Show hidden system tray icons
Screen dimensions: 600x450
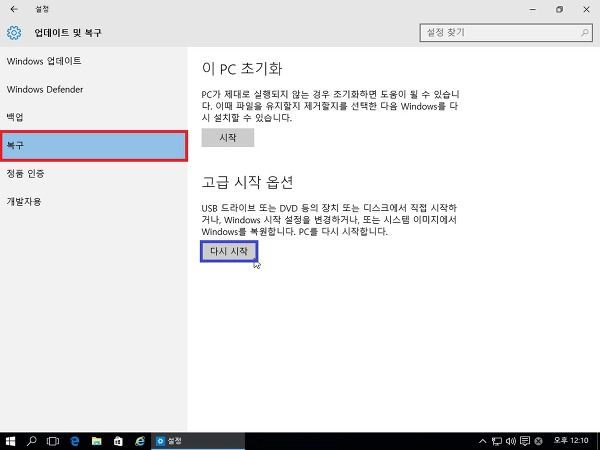pos(483,442)
